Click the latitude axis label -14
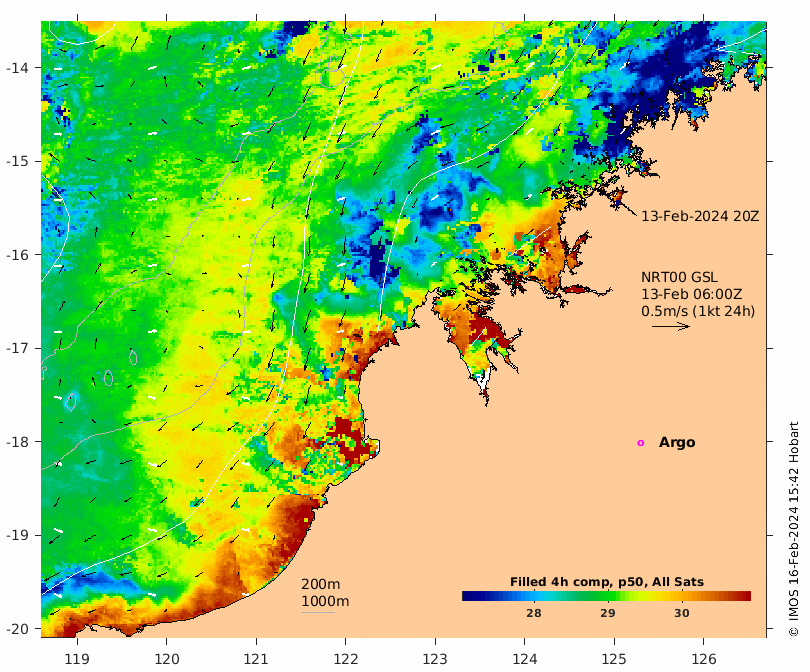The width and height of the screenshot is (810, 672). (17, 68)
